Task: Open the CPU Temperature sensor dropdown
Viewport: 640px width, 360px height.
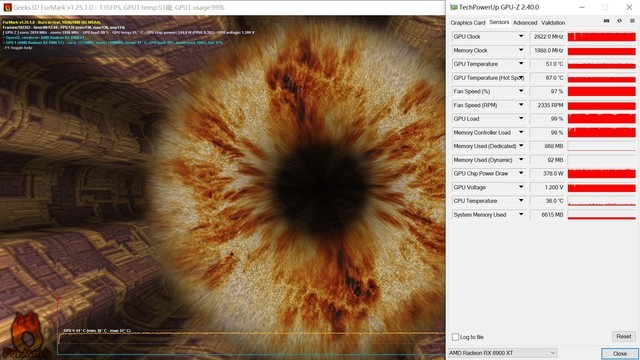Action: (521, 200)
